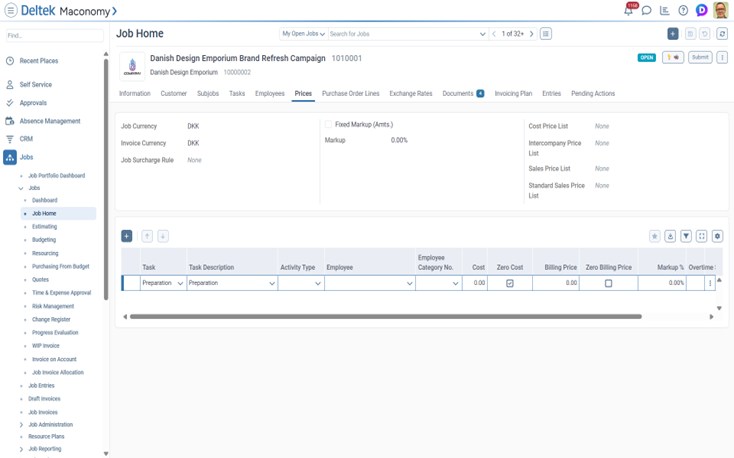Click the Find input field
Viewport: 734px width, 458px height.
point(55,36)
